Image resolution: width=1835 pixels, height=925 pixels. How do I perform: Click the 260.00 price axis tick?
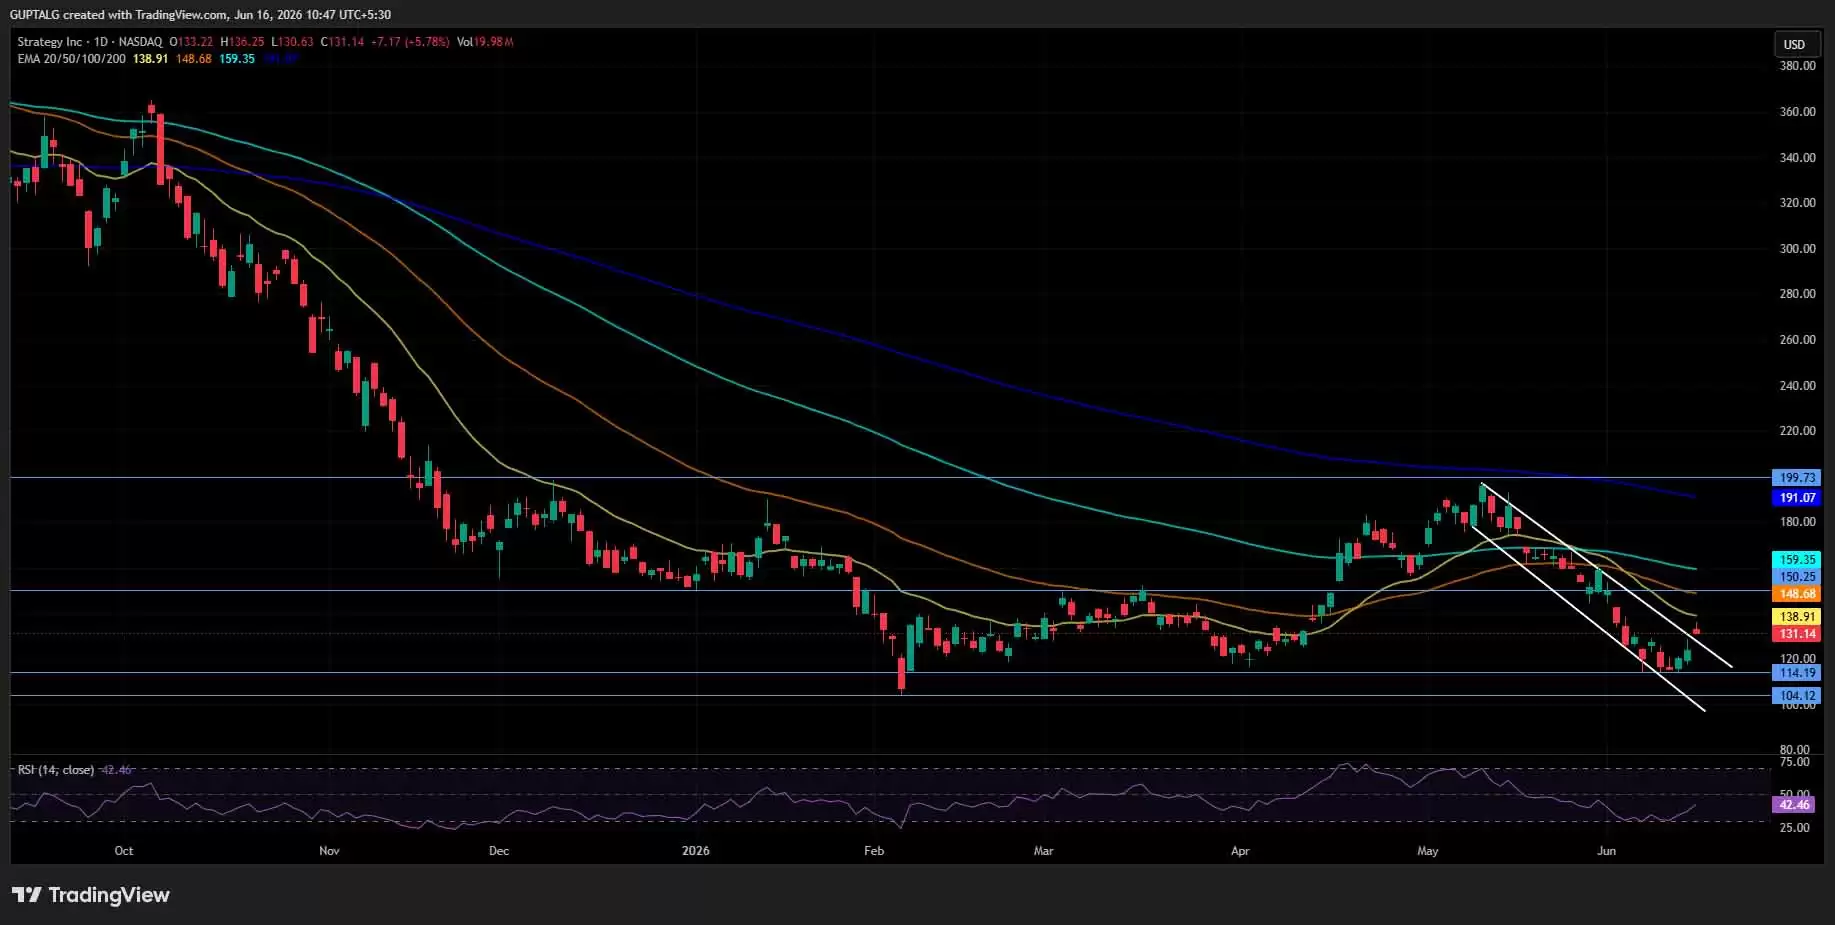[1797, 340]
